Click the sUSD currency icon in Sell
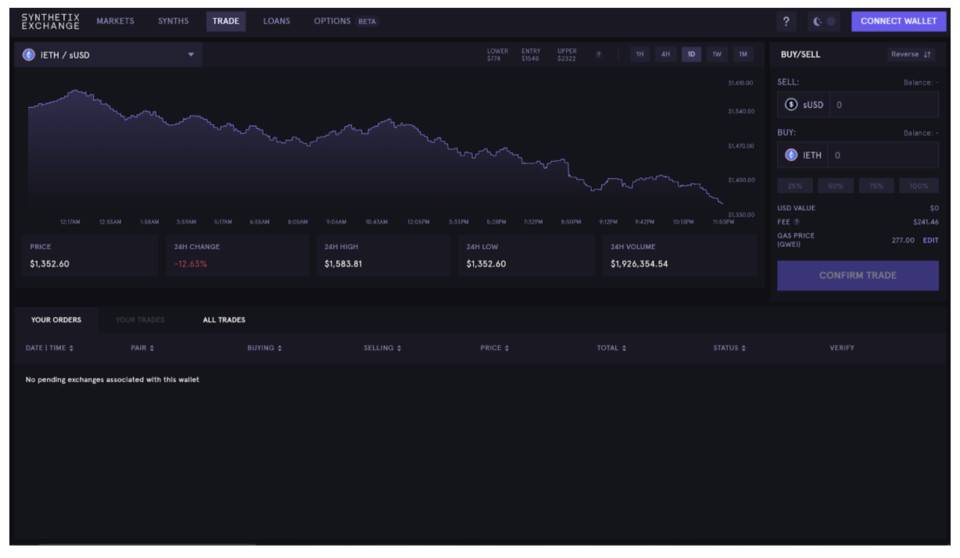The width and height of the screenshot is (960, 558). click(x=791, y=105)
